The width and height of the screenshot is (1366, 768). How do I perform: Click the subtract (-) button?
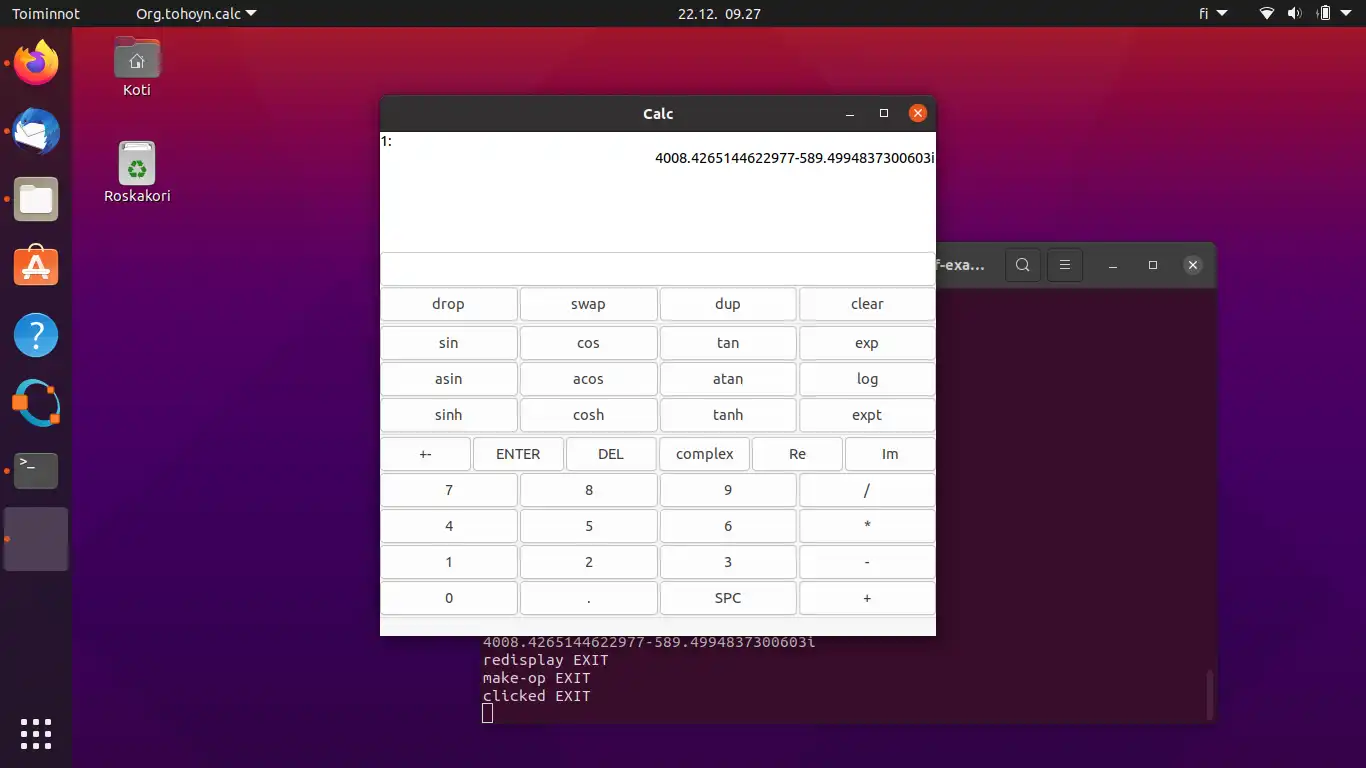[x=867, y=562]
